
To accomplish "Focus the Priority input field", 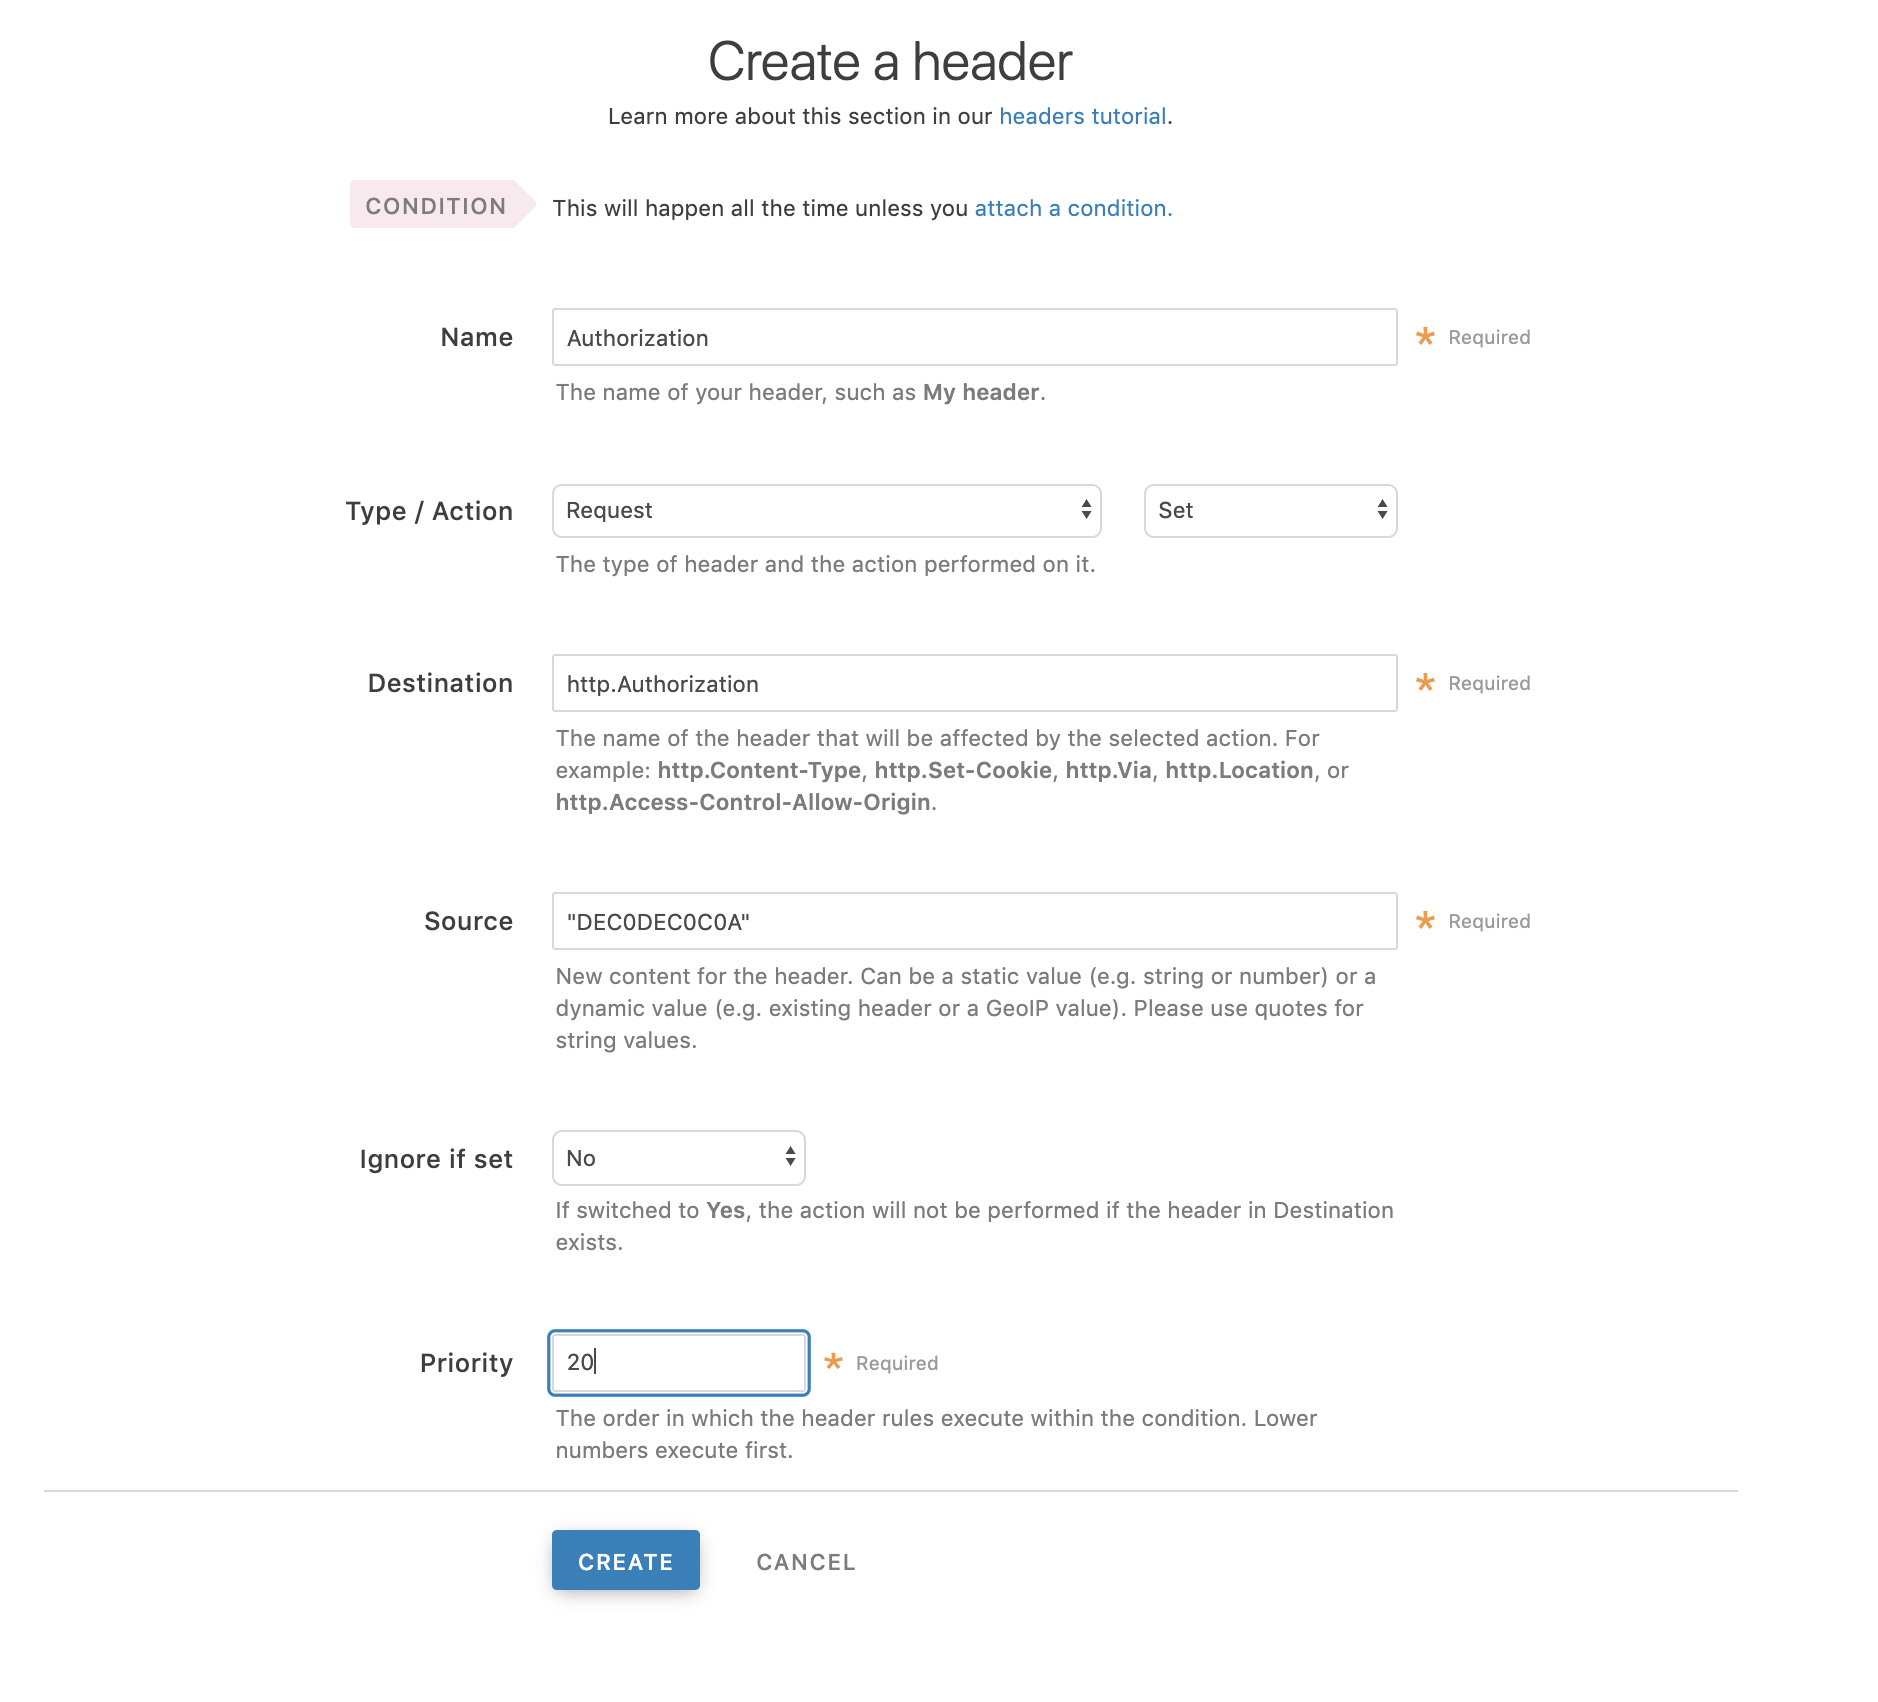I will pyautogui.click(x=678, y=1362).
